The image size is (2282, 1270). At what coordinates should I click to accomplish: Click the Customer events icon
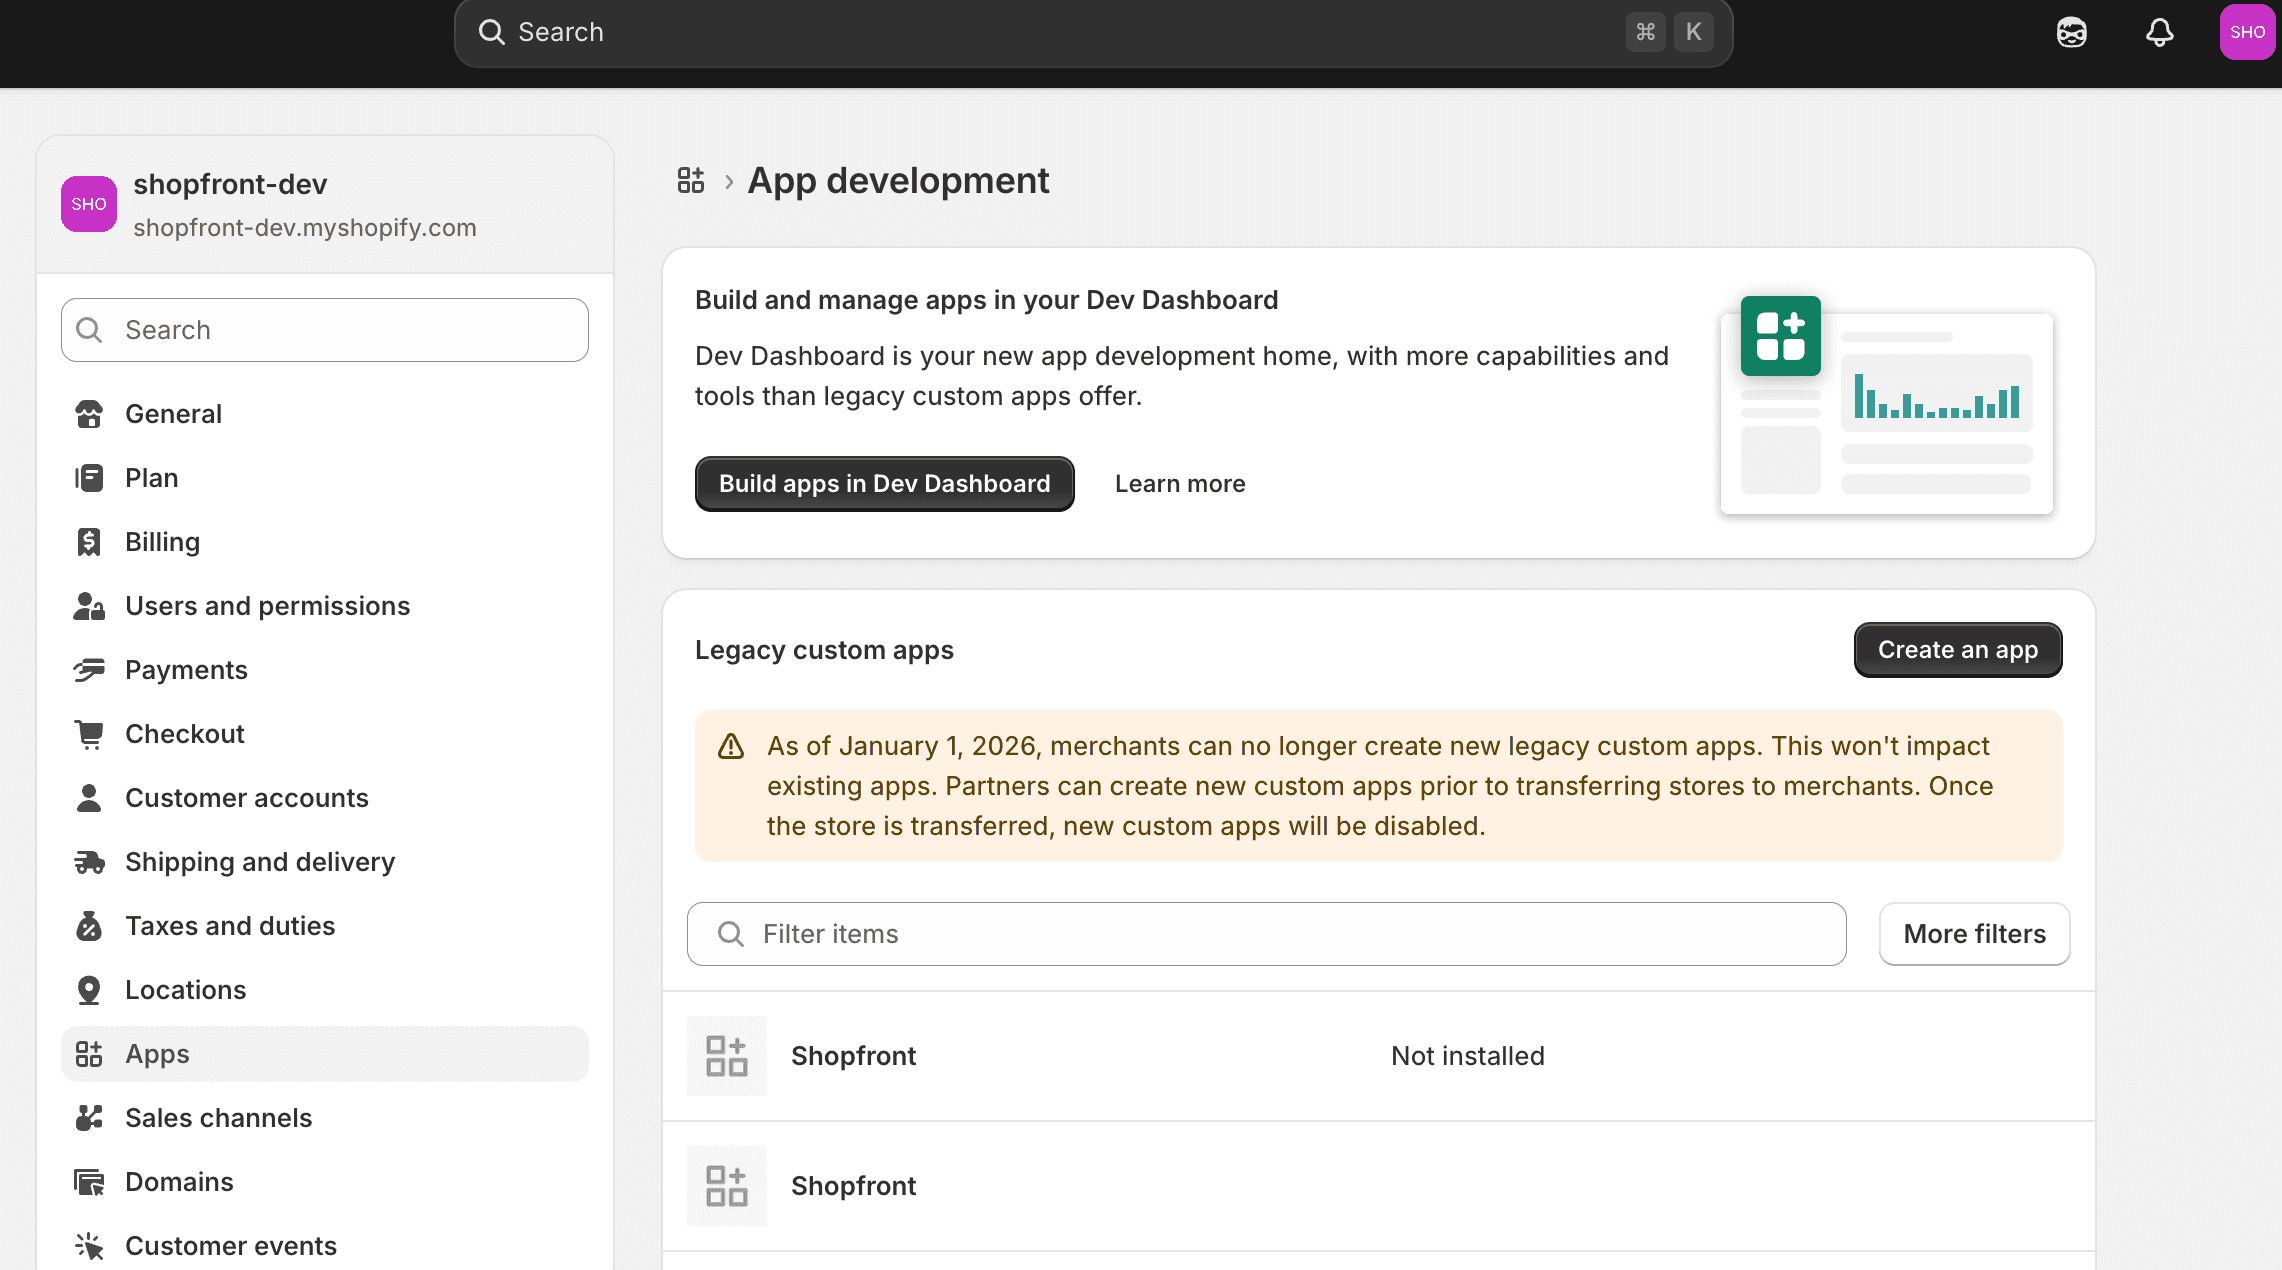pos(89,1246)
